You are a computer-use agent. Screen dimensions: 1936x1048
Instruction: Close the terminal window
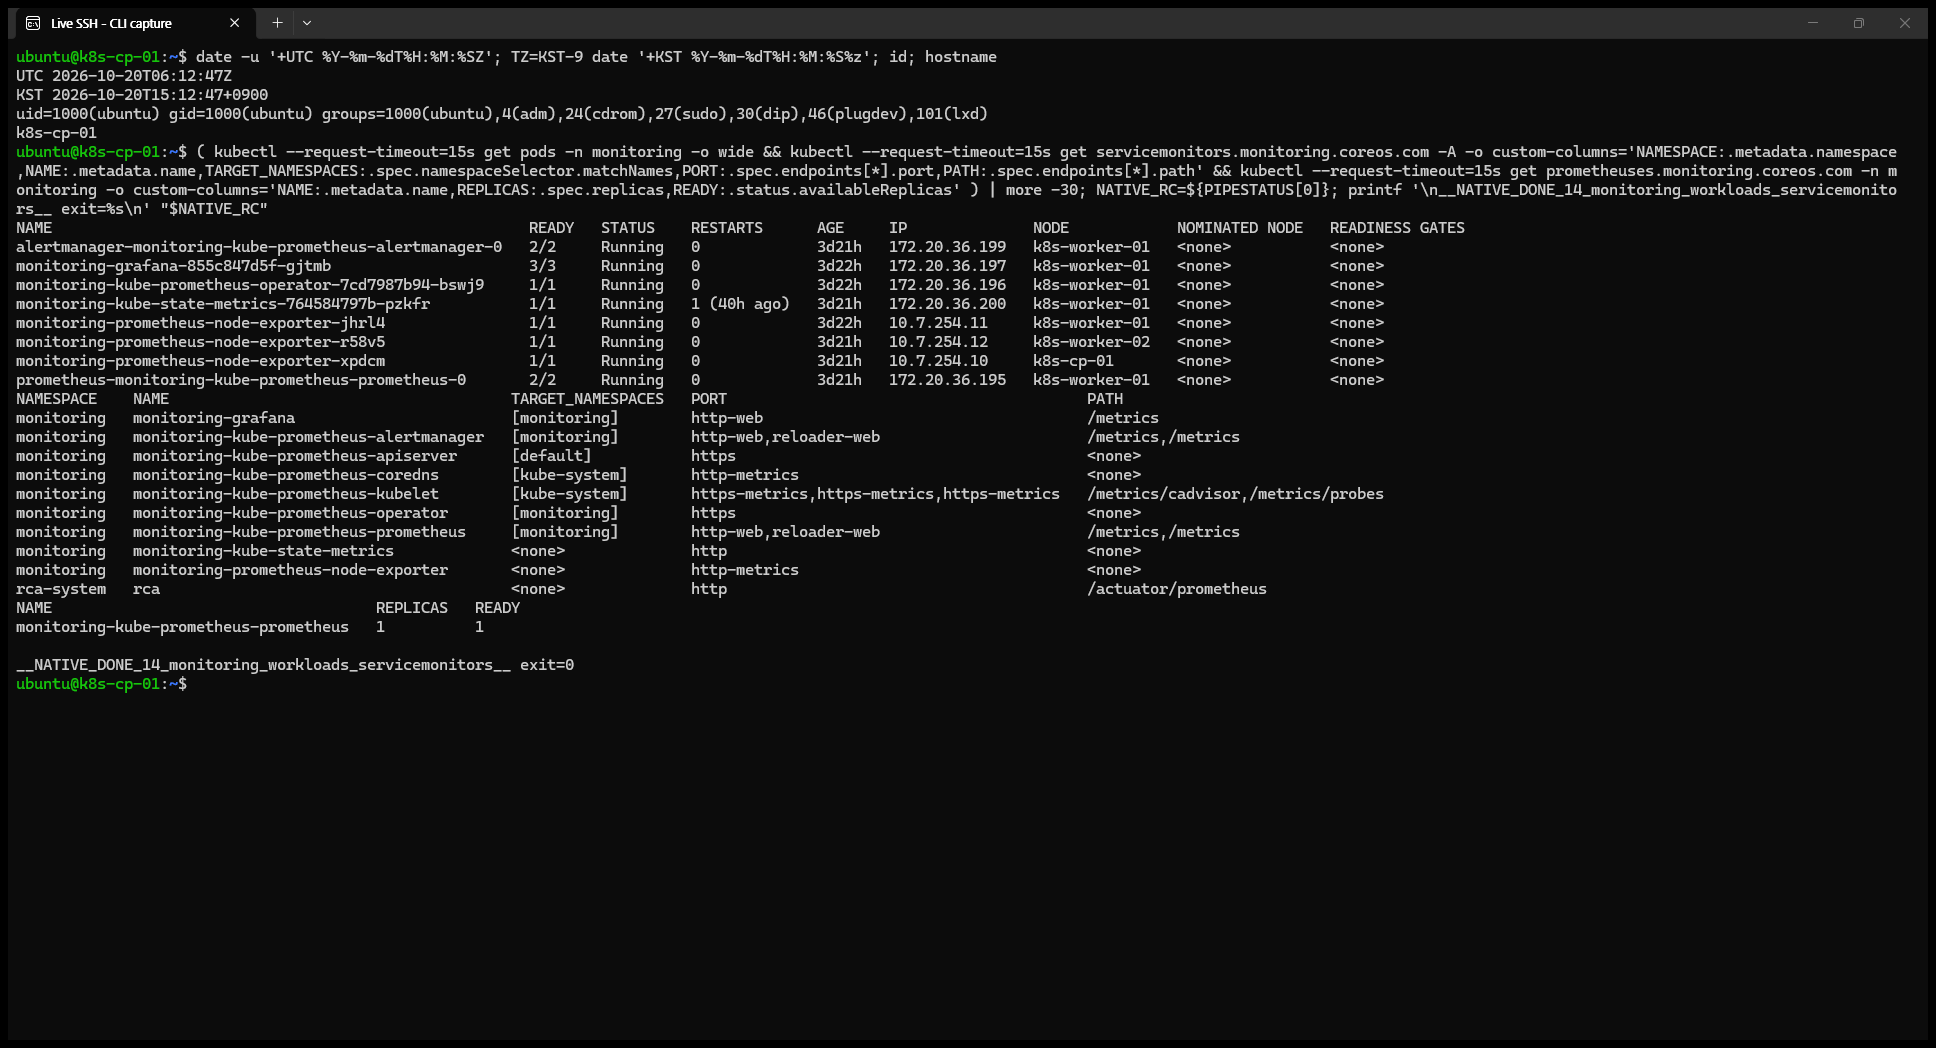tap(1904, 23)
